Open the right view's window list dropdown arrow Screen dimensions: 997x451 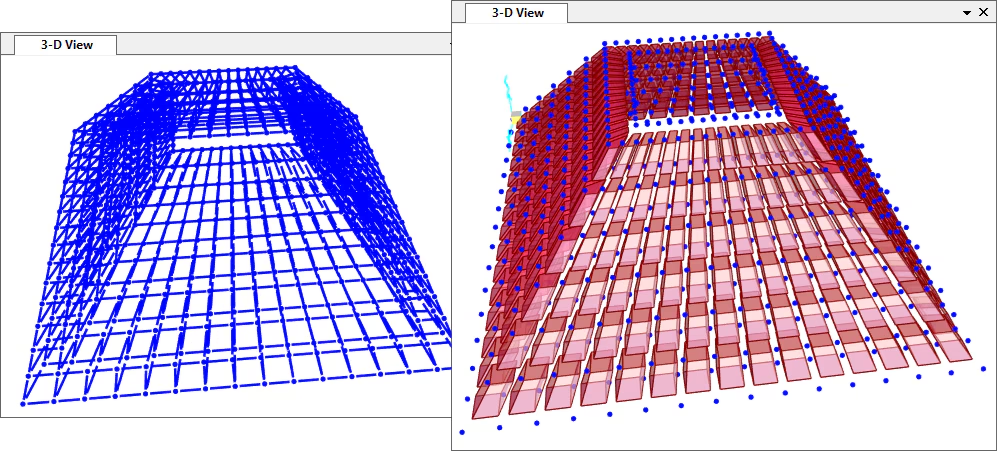(x=967, y=13)
